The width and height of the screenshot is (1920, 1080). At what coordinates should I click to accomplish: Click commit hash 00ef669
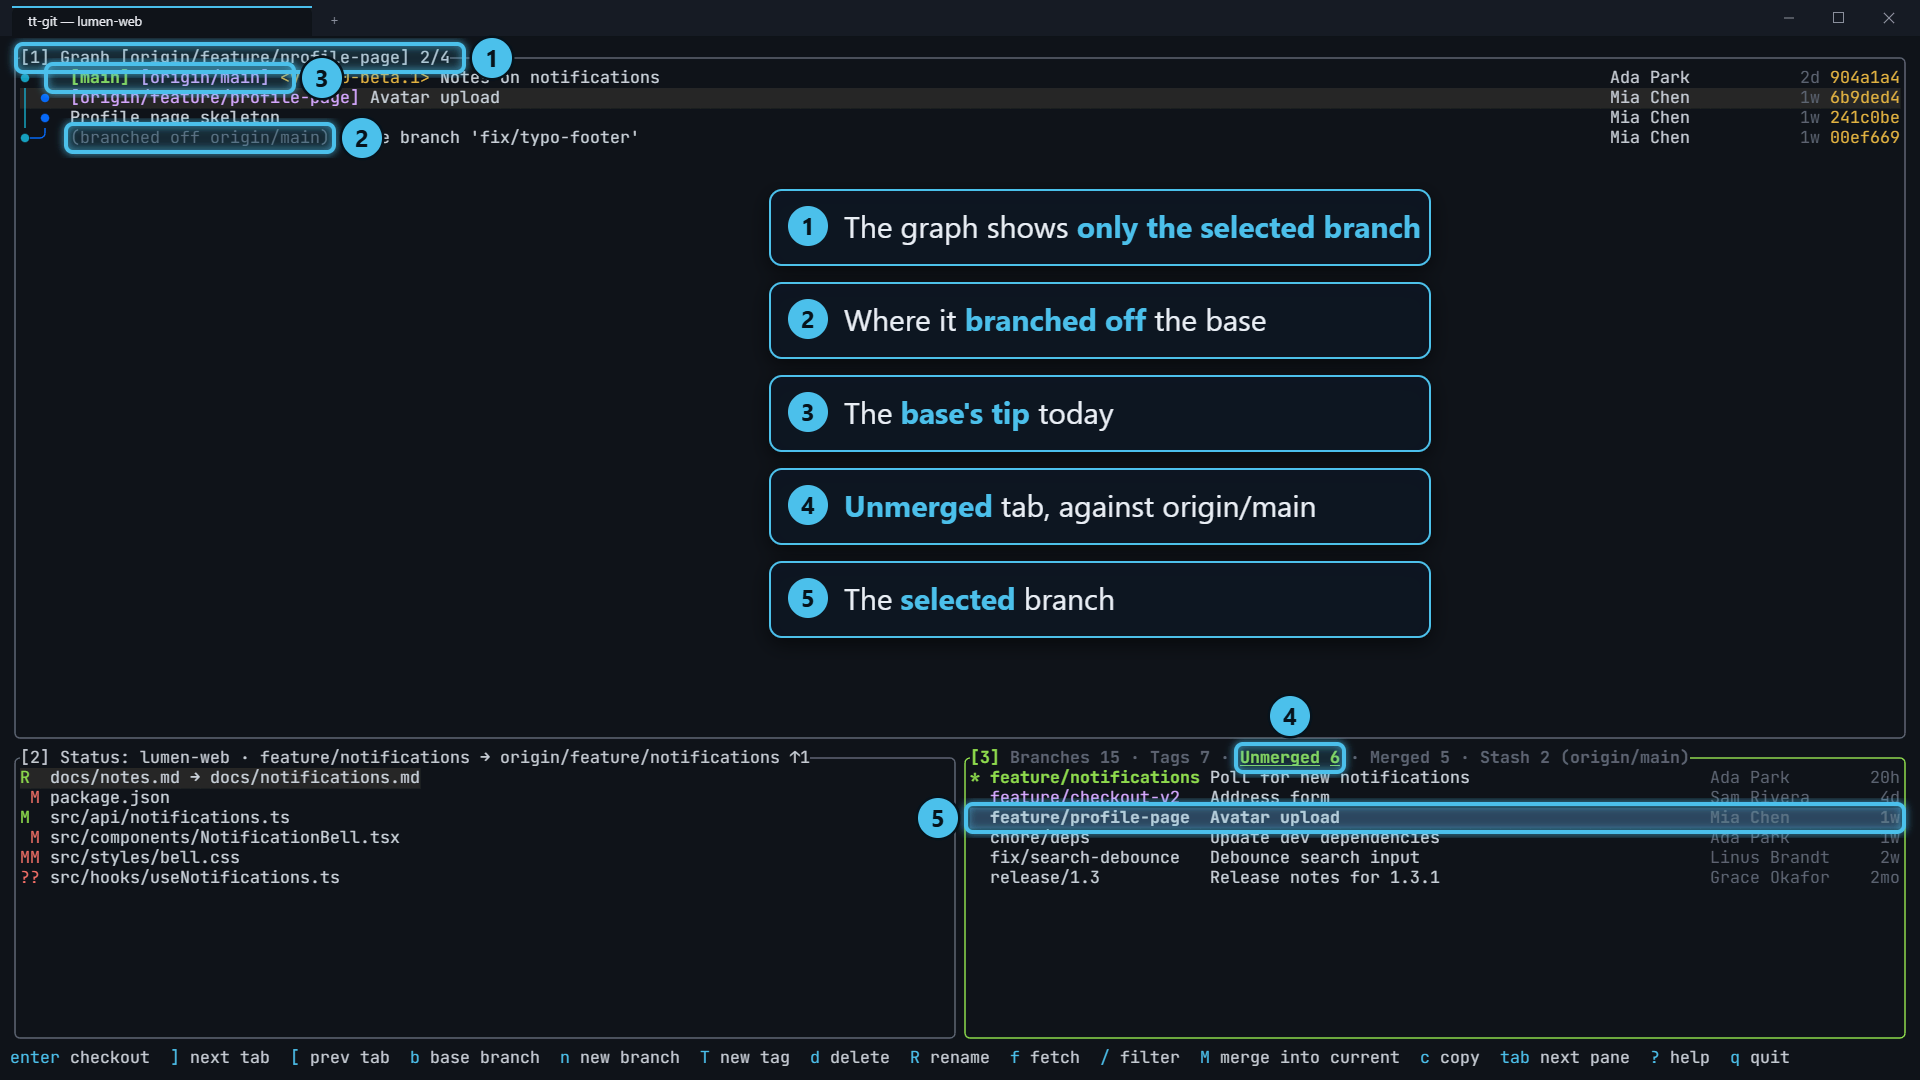pyautogui.click(x=1864, y=137)
